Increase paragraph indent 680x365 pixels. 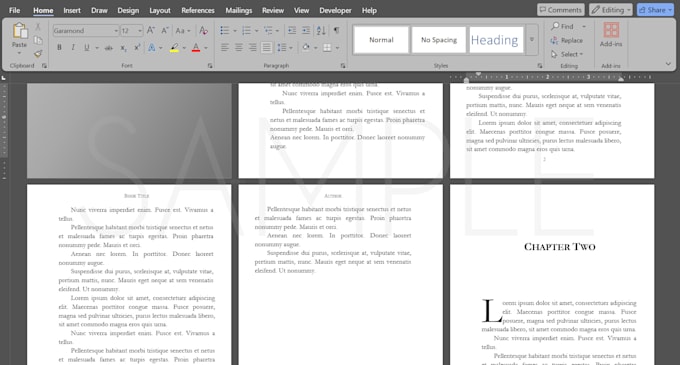pyautogui.click(x=306, y=30)
